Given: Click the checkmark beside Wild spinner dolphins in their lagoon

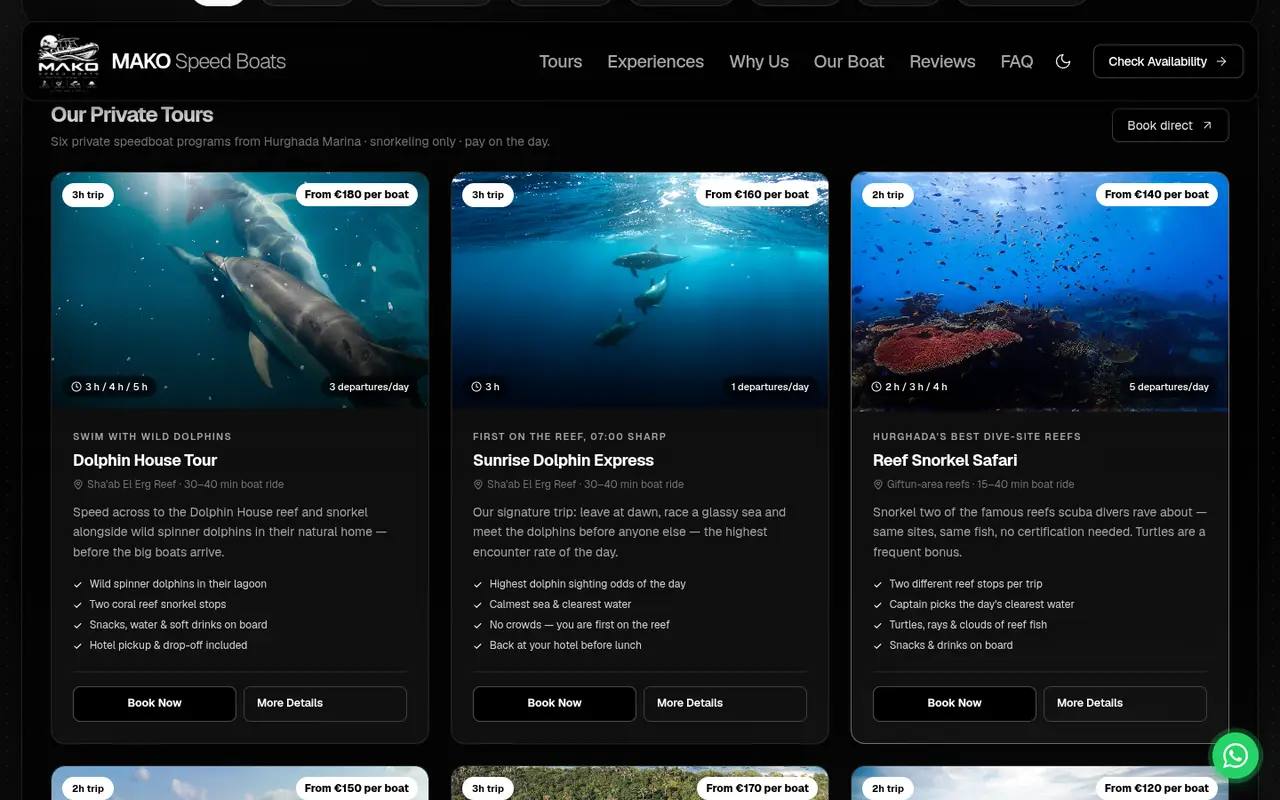Looking at the screenshot, I should tap(78, 584).
